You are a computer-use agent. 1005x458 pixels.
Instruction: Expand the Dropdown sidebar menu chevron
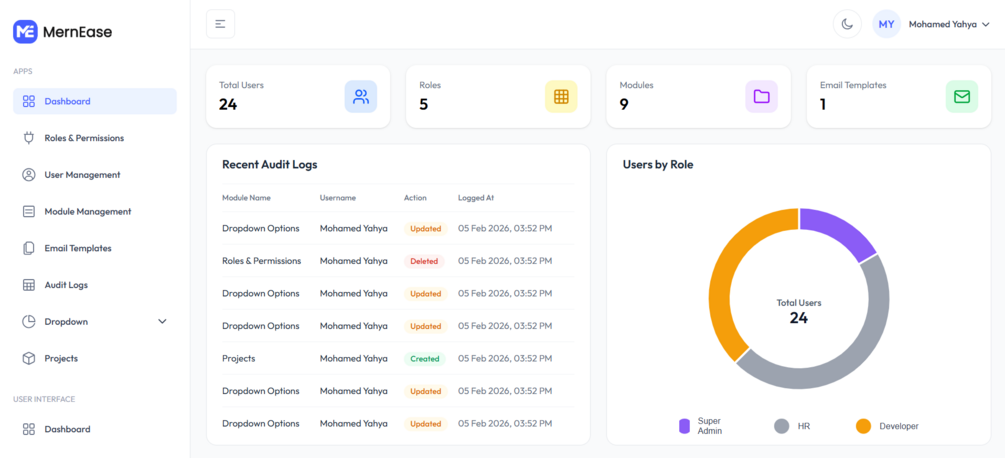pyautogui.click(x=162, y=322)
